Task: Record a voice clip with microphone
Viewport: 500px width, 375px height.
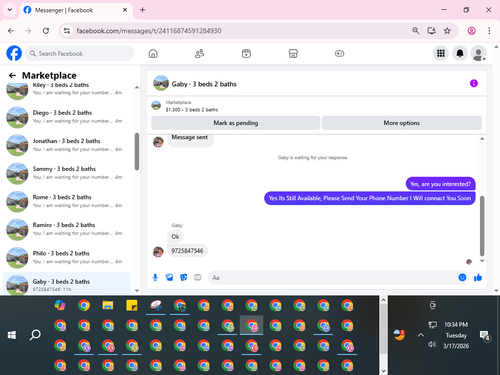Action: click(155, 277)
